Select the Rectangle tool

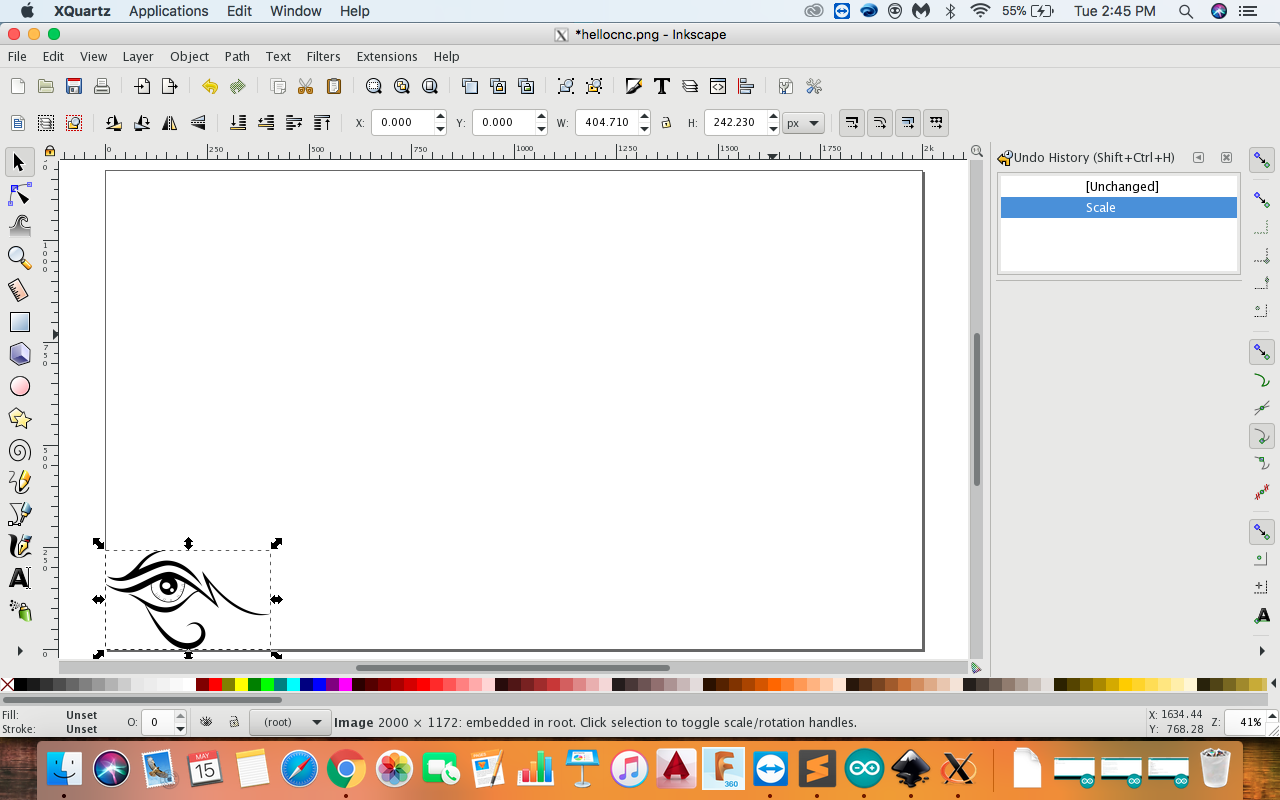click(19, 322)
